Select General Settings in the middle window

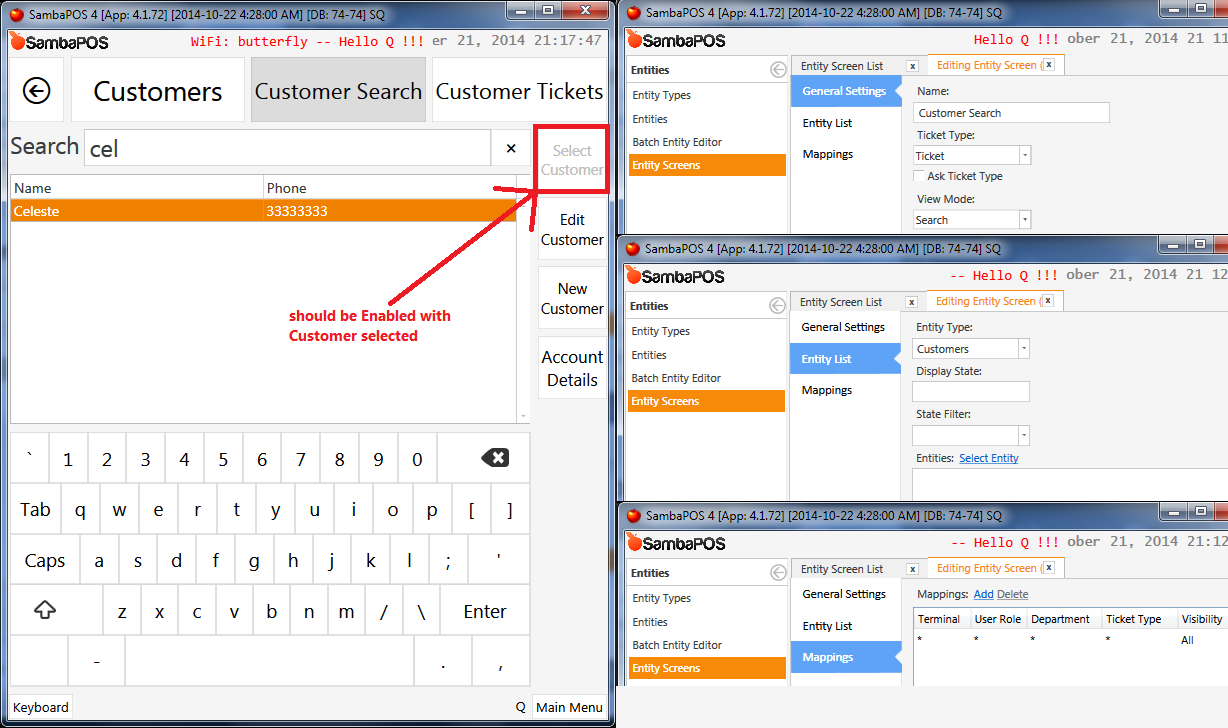coord(843,327)
